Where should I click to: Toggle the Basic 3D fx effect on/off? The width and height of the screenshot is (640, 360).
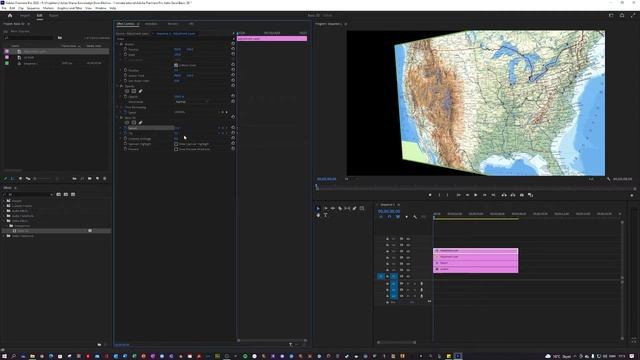tap(121, 118)
